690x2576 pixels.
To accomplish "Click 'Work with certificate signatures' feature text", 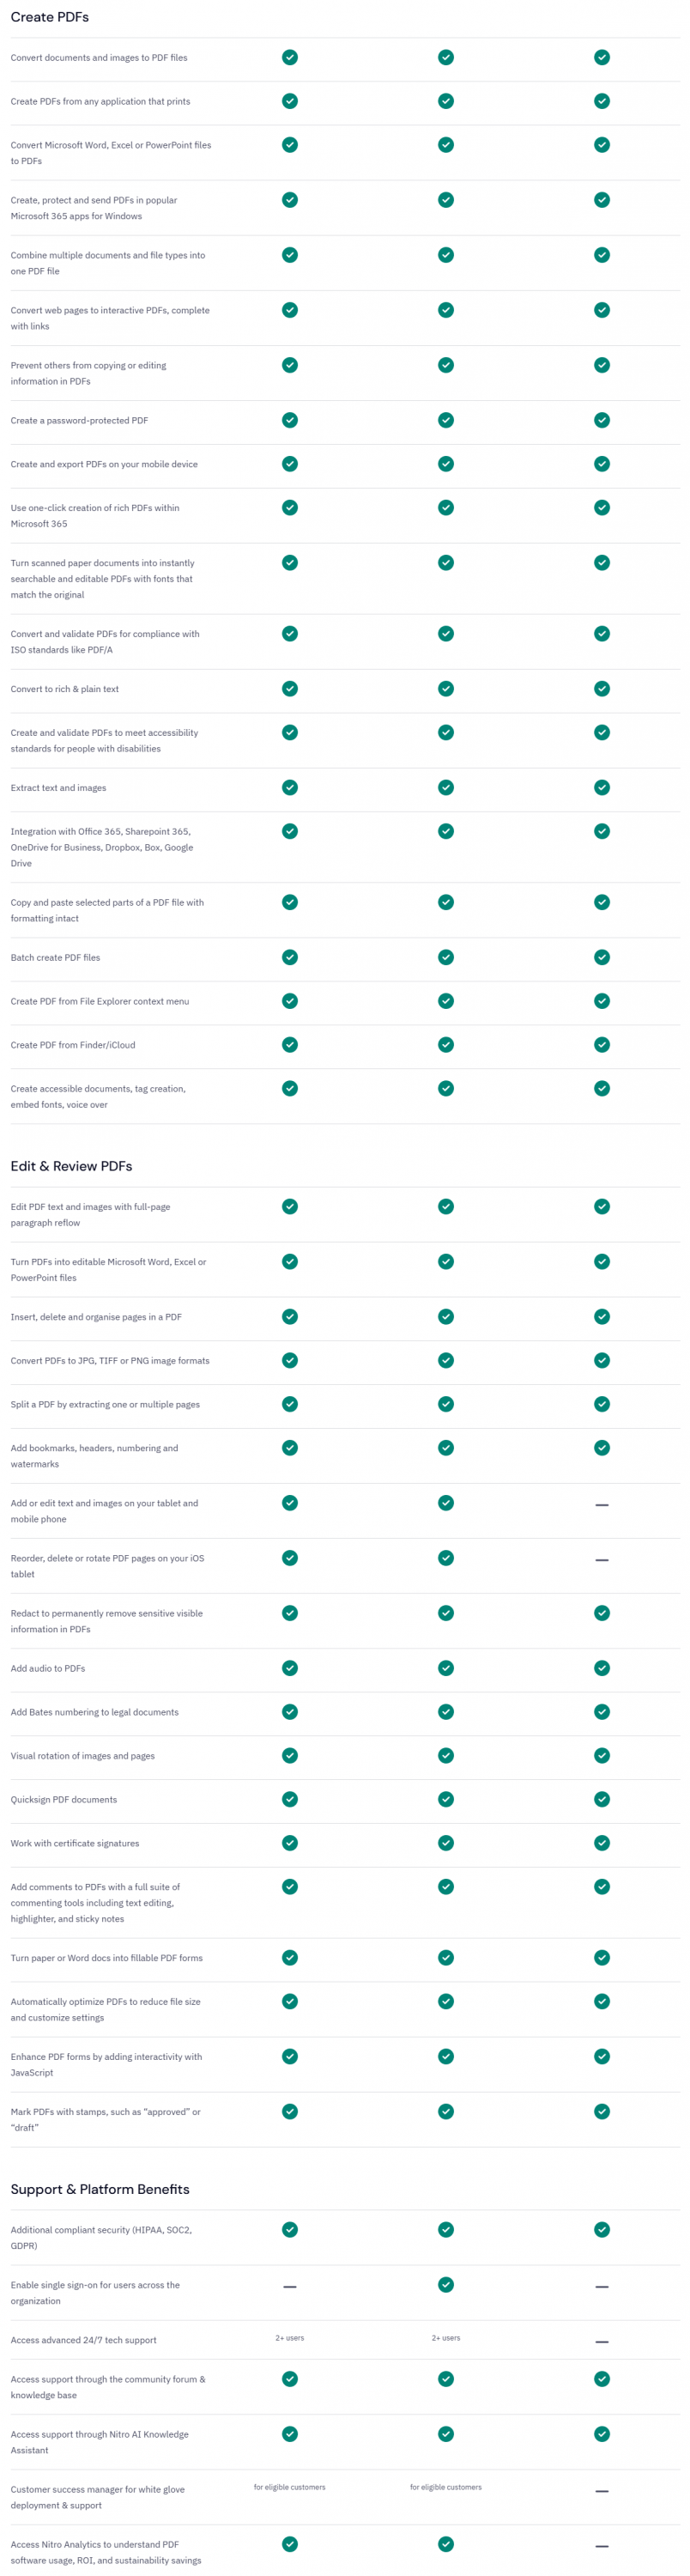I will (75, 1843).
